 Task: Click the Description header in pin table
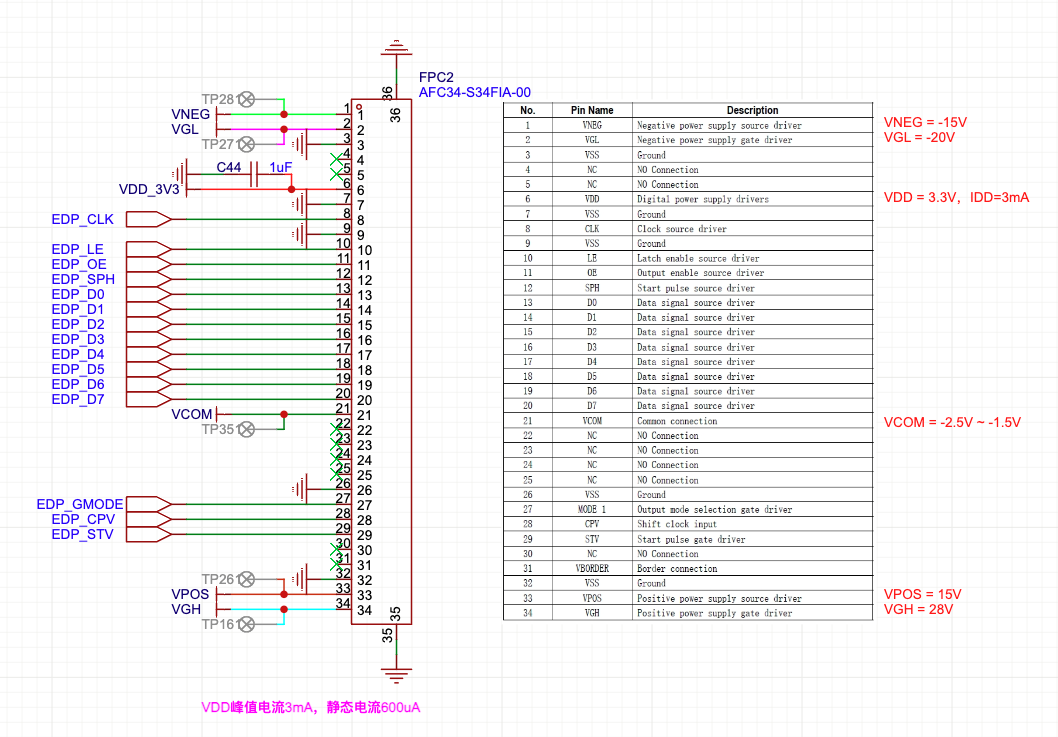point(752,110)
